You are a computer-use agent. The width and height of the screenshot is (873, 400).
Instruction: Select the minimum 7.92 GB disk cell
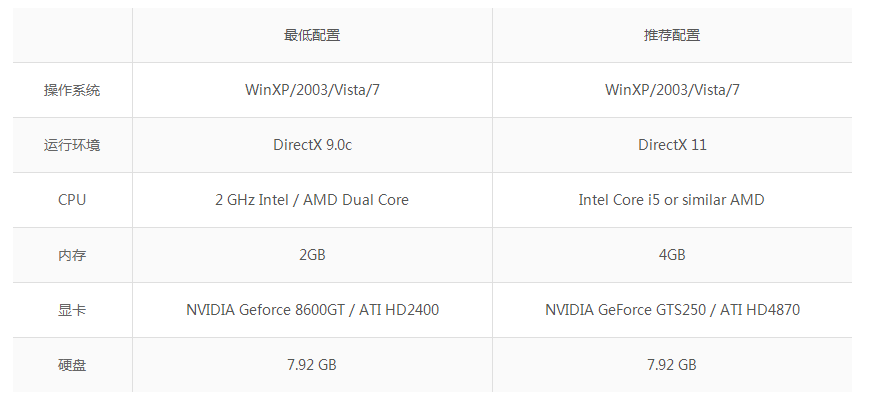312,365
